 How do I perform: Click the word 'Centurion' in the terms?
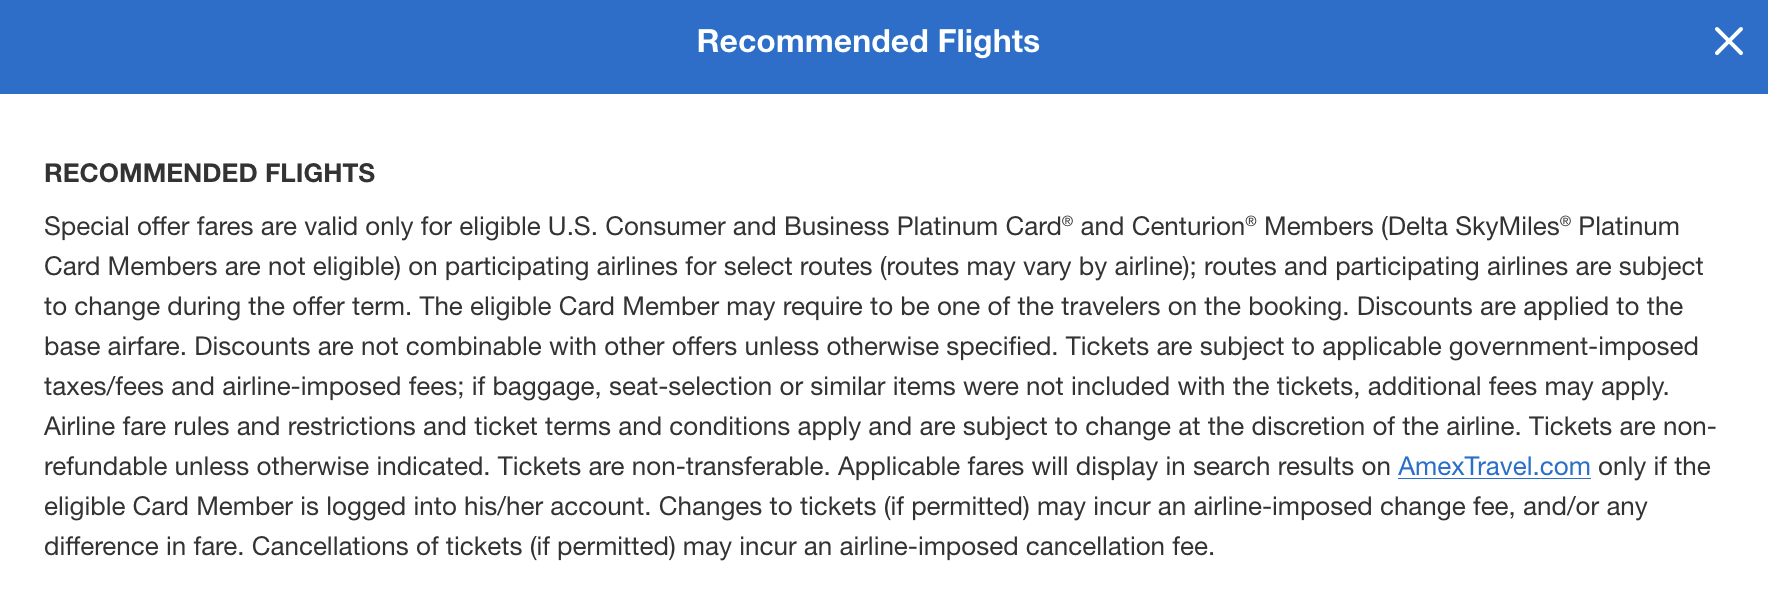[1188, 227]
